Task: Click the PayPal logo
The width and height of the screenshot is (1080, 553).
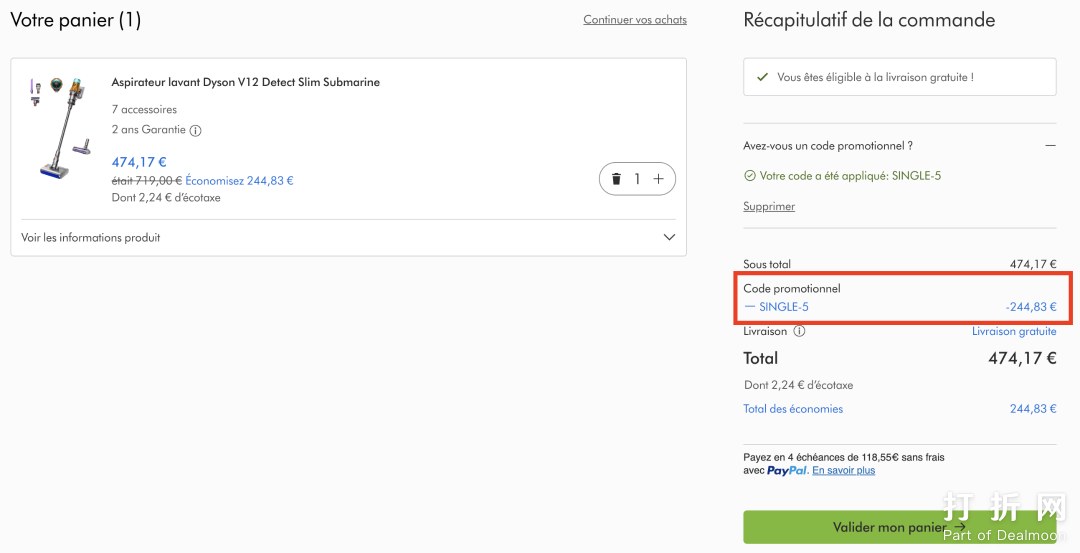Action: click(787, 471)
